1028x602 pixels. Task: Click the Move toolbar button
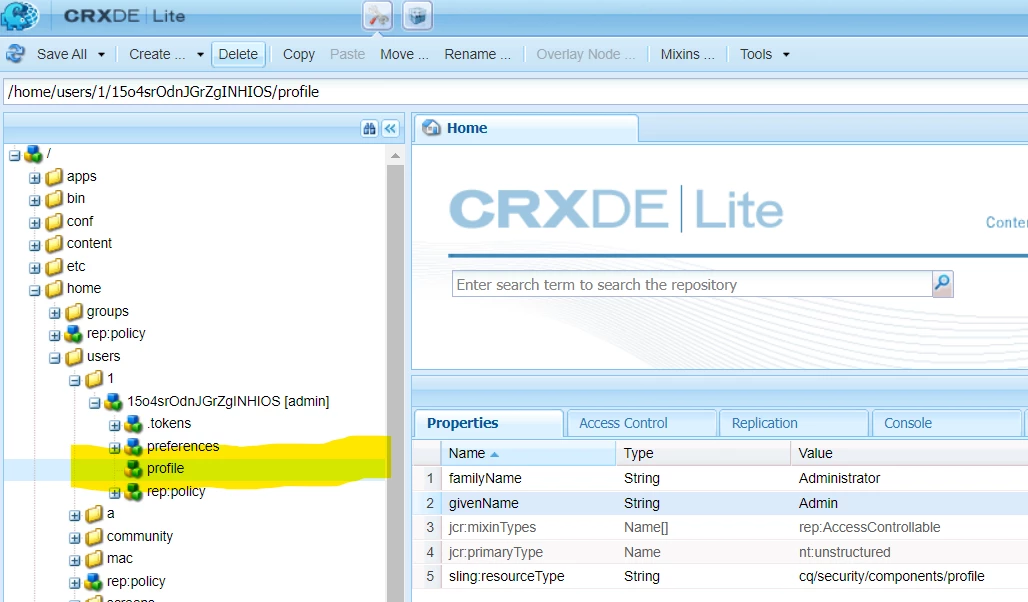(404, 54)
